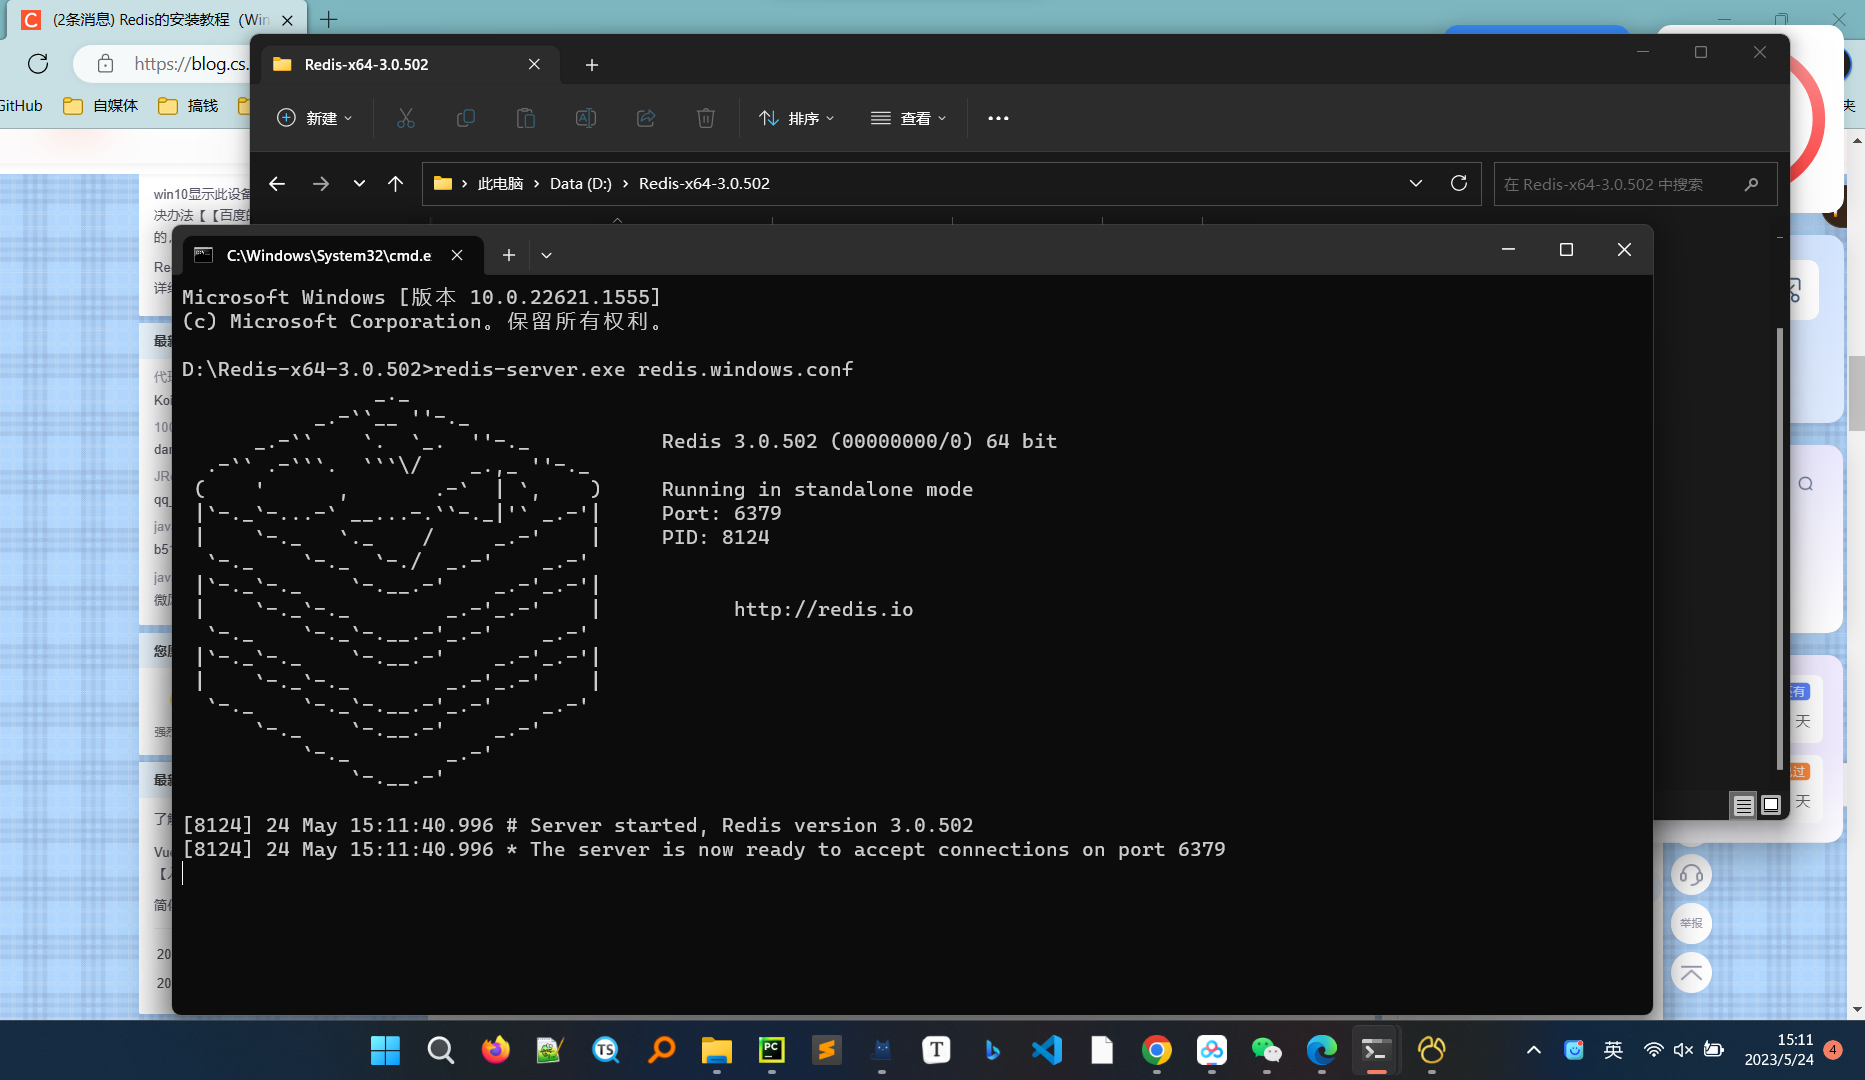Click the Paste icon in File Explorer toolbar
The height and width of the screenshot is (1080, 1865).
pos(526,118)
